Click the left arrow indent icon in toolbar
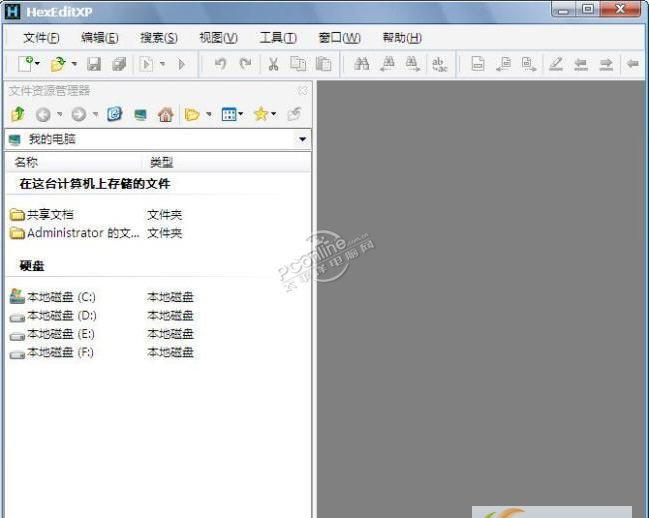The image size is (649, 518). tap(581, 64)
